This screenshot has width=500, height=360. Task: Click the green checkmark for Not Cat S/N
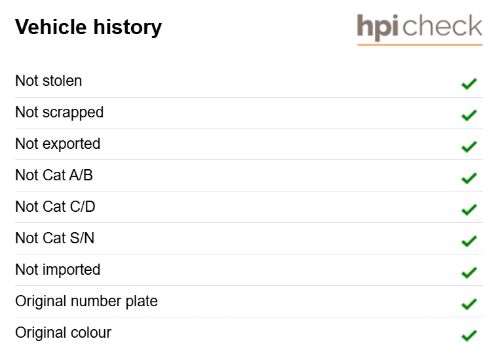pyautogui.click(x=469, y=241)
